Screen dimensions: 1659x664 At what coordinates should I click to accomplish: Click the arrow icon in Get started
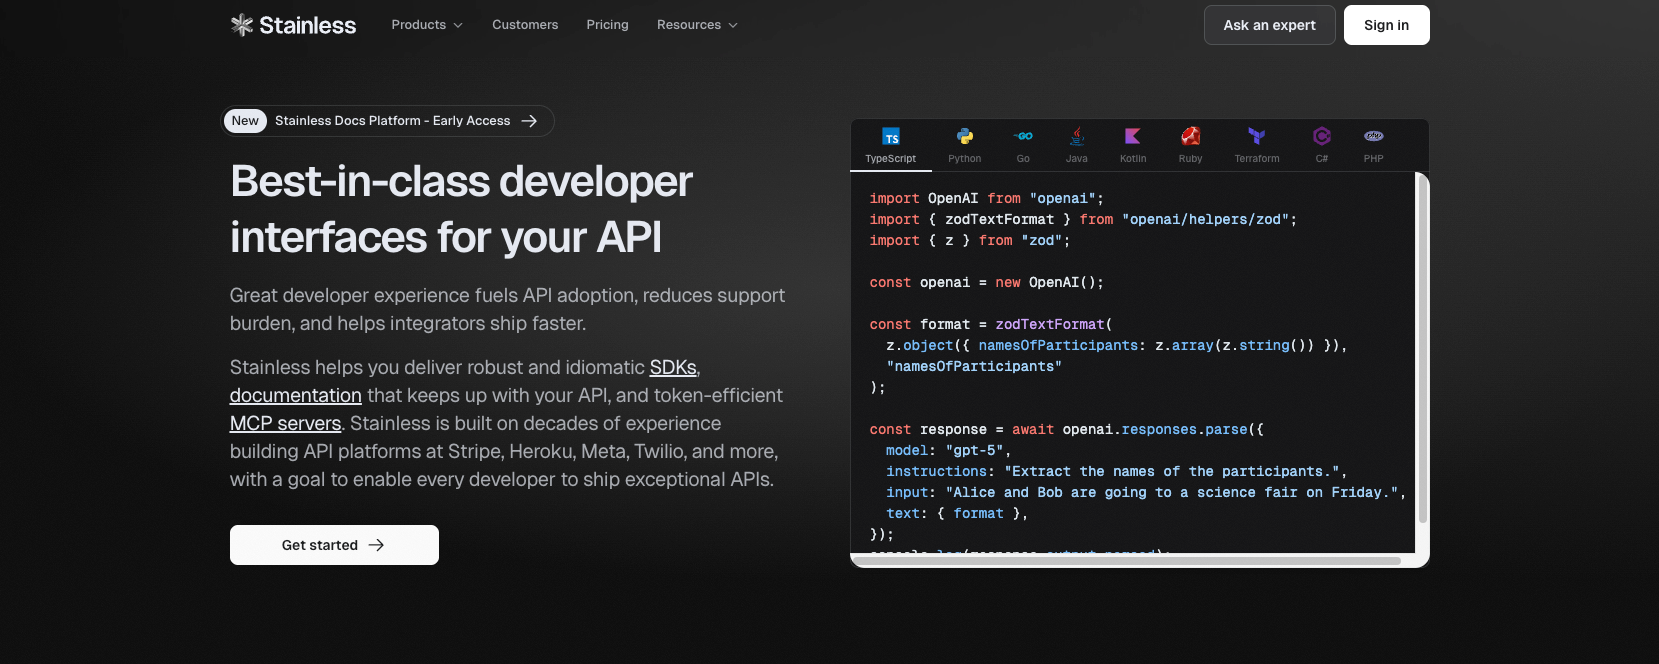pos(376,545)
